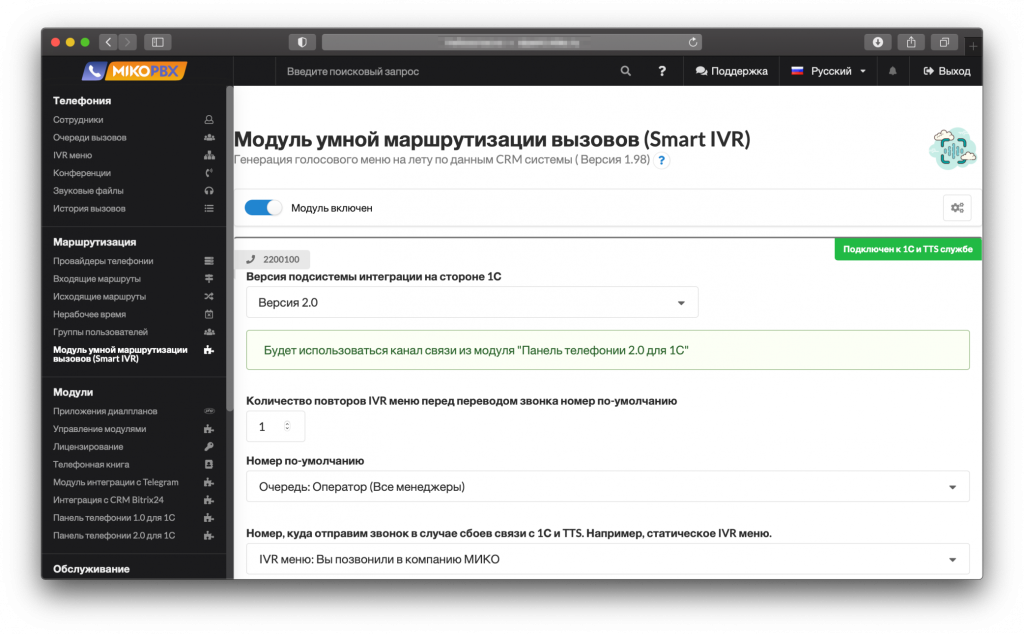Image resolution: width=1024 pixels, height=634 pixels.
Task: Click blue version info question icon
Action: [x=662, y=160]
